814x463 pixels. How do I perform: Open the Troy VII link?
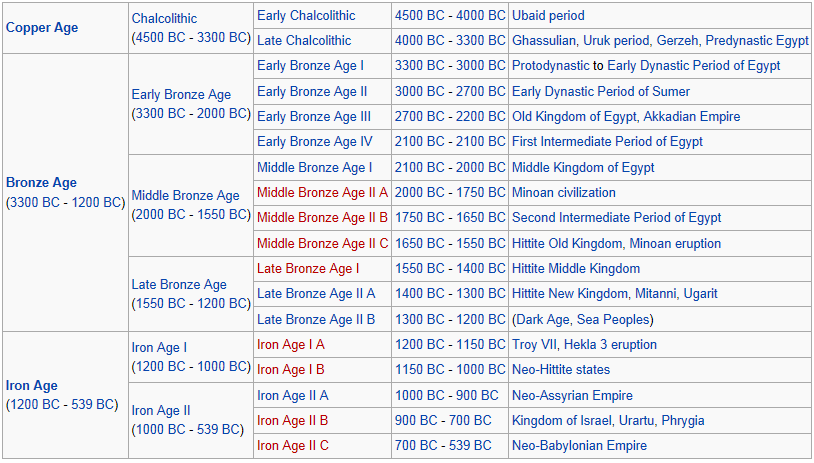click(x=534, y=344)
